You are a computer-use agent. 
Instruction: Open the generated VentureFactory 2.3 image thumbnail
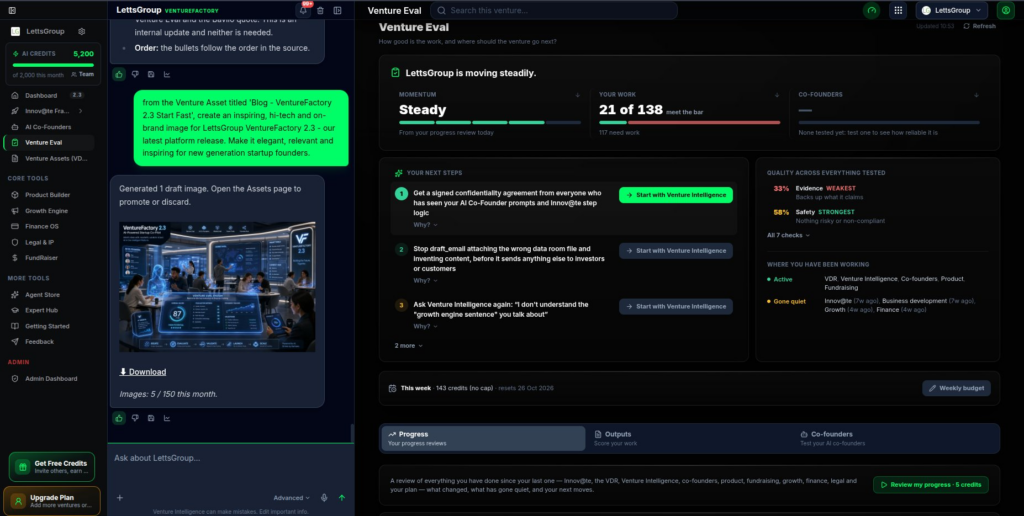point(217,287)
